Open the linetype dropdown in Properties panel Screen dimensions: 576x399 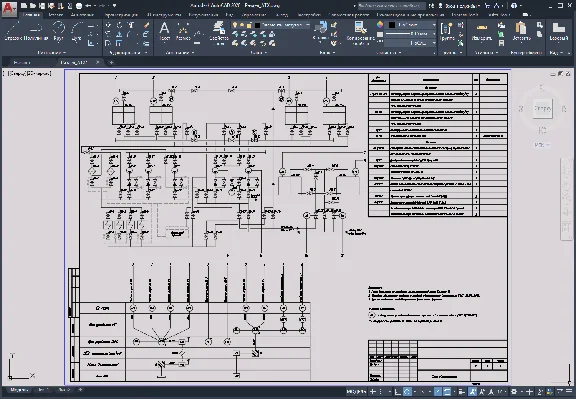click(433, 43)
